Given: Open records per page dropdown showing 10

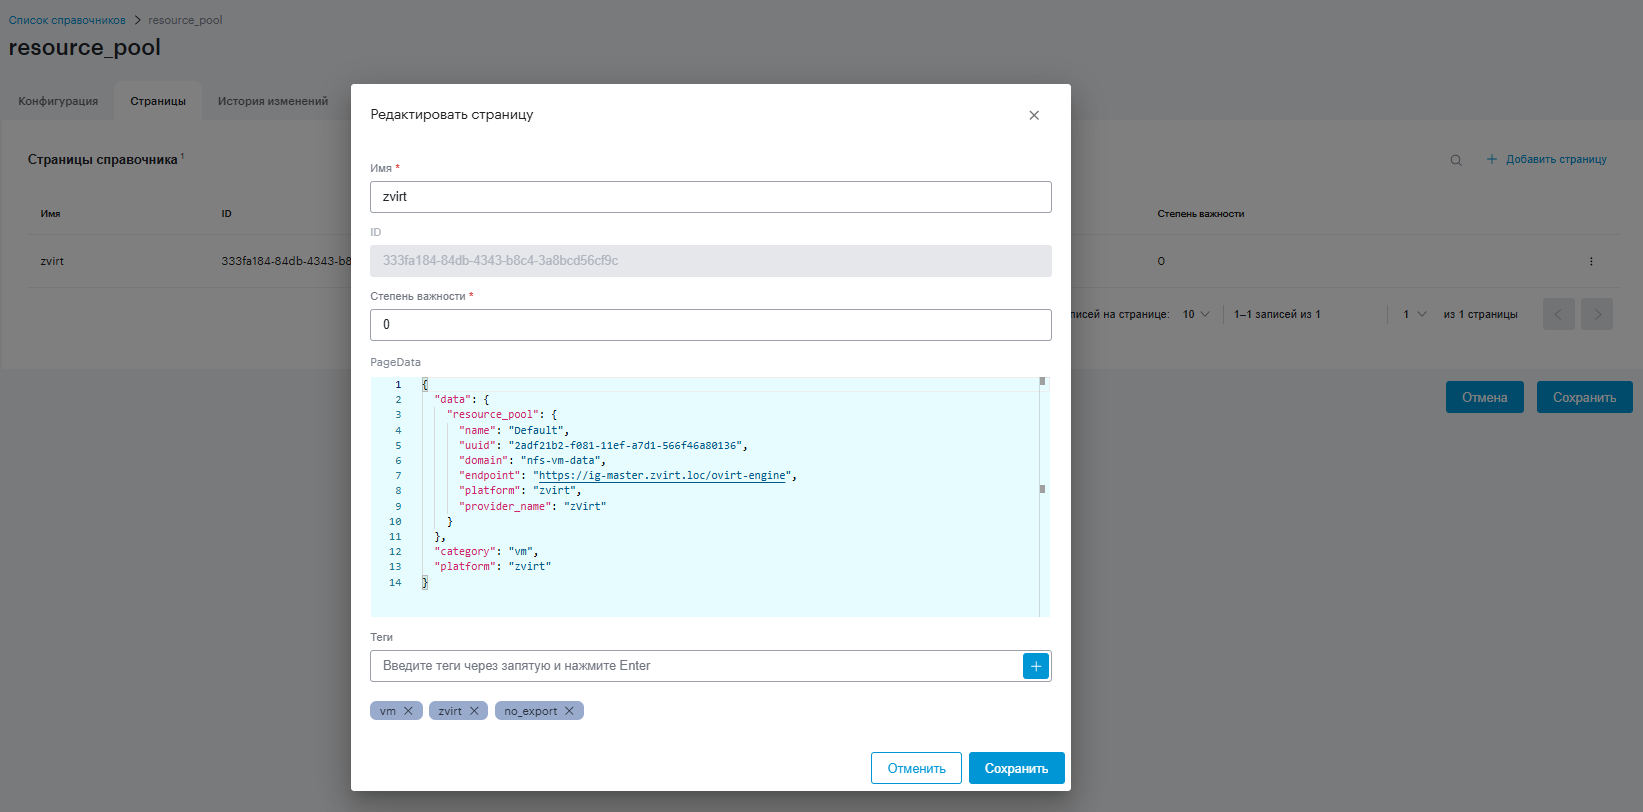Looking at the screenshot, I should point(1196,314).
